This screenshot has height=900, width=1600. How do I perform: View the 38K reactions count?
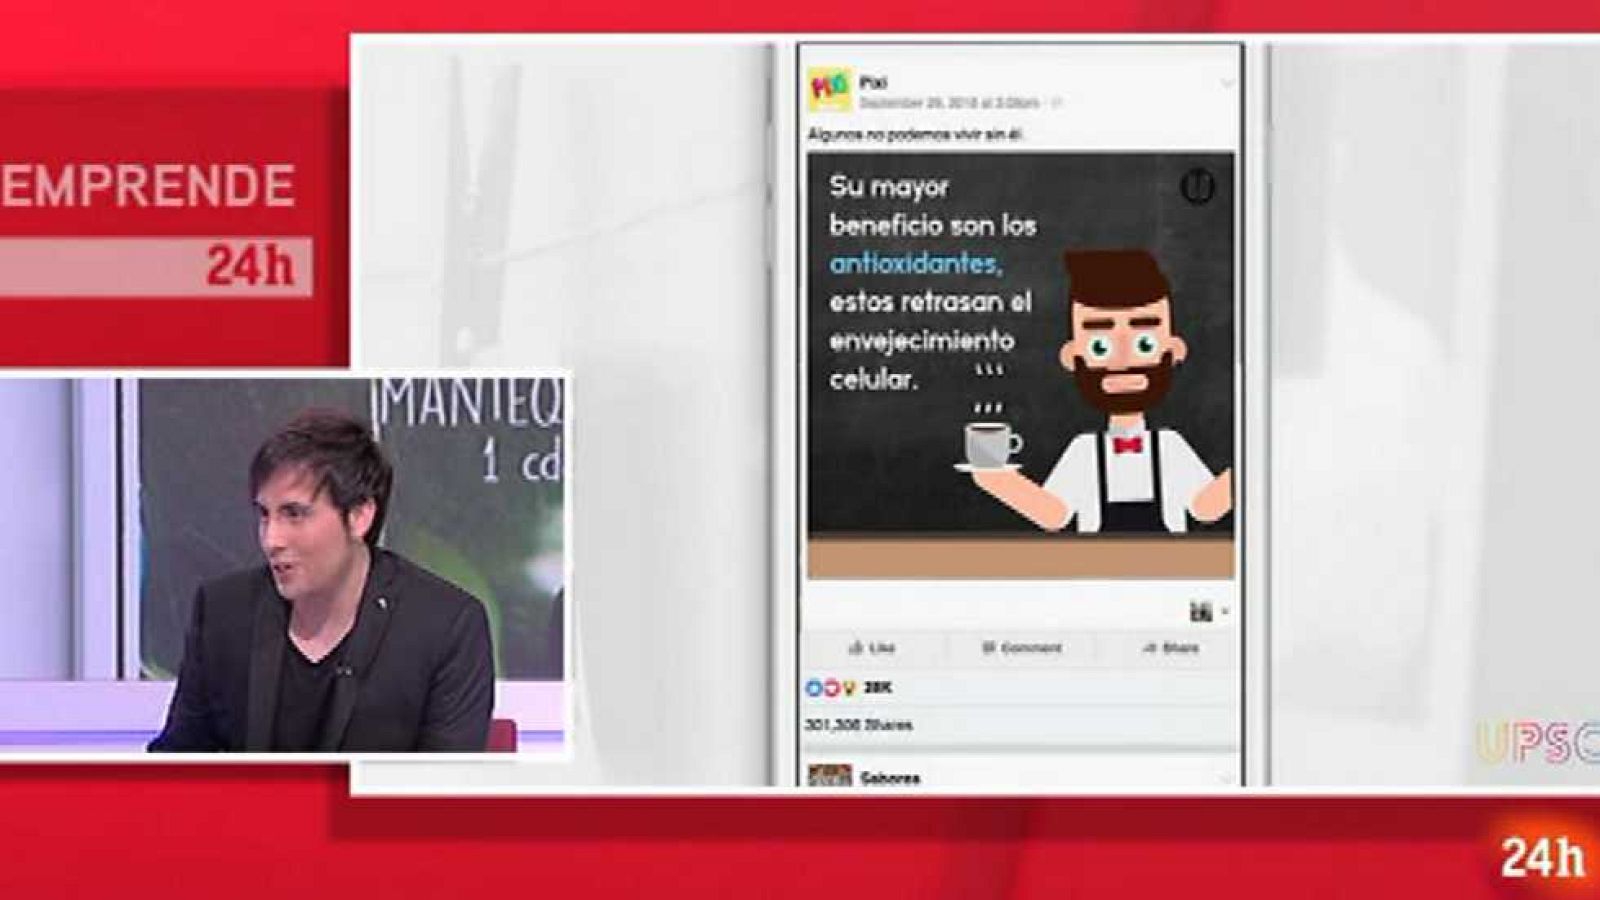(x=876, y=686)
